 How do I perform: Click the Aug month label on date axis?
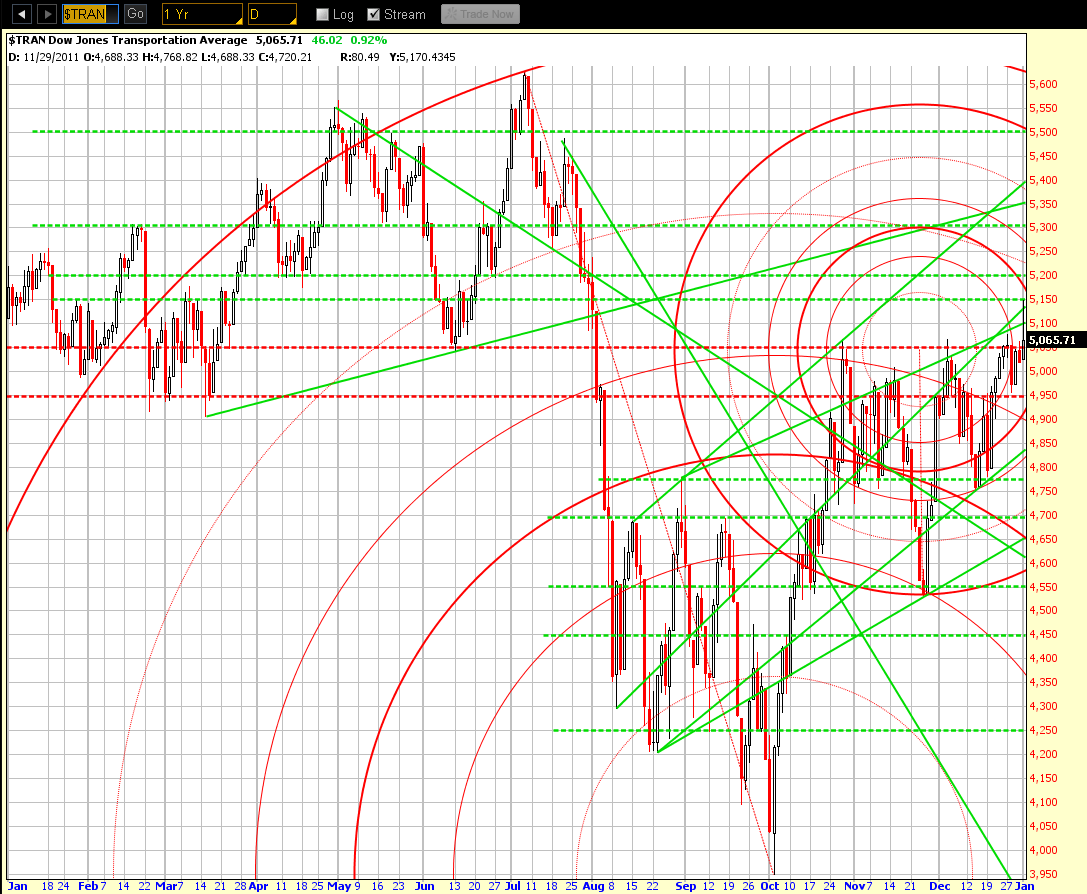593,886
